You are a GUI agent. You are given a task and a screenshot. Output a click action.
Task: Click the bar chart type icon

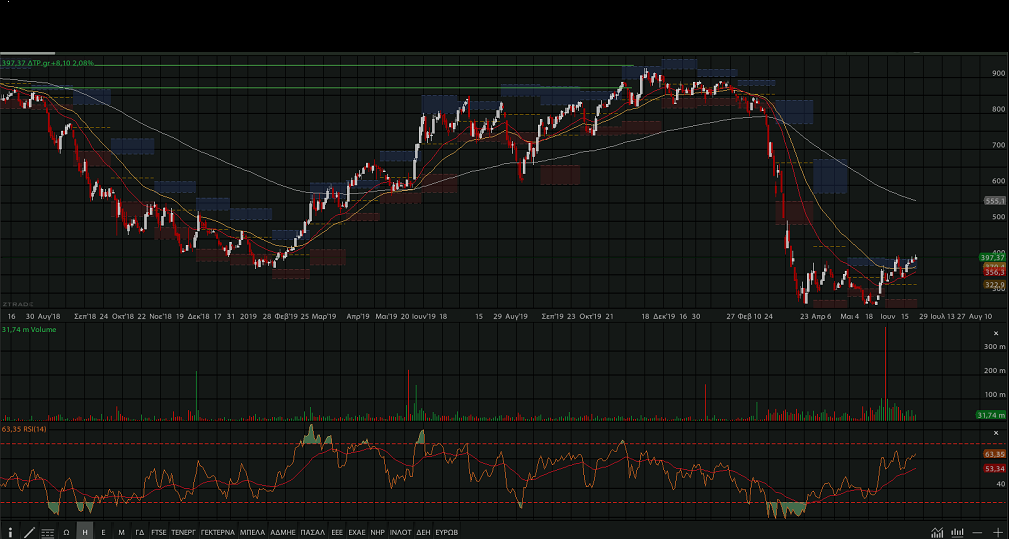coord(957,532)
